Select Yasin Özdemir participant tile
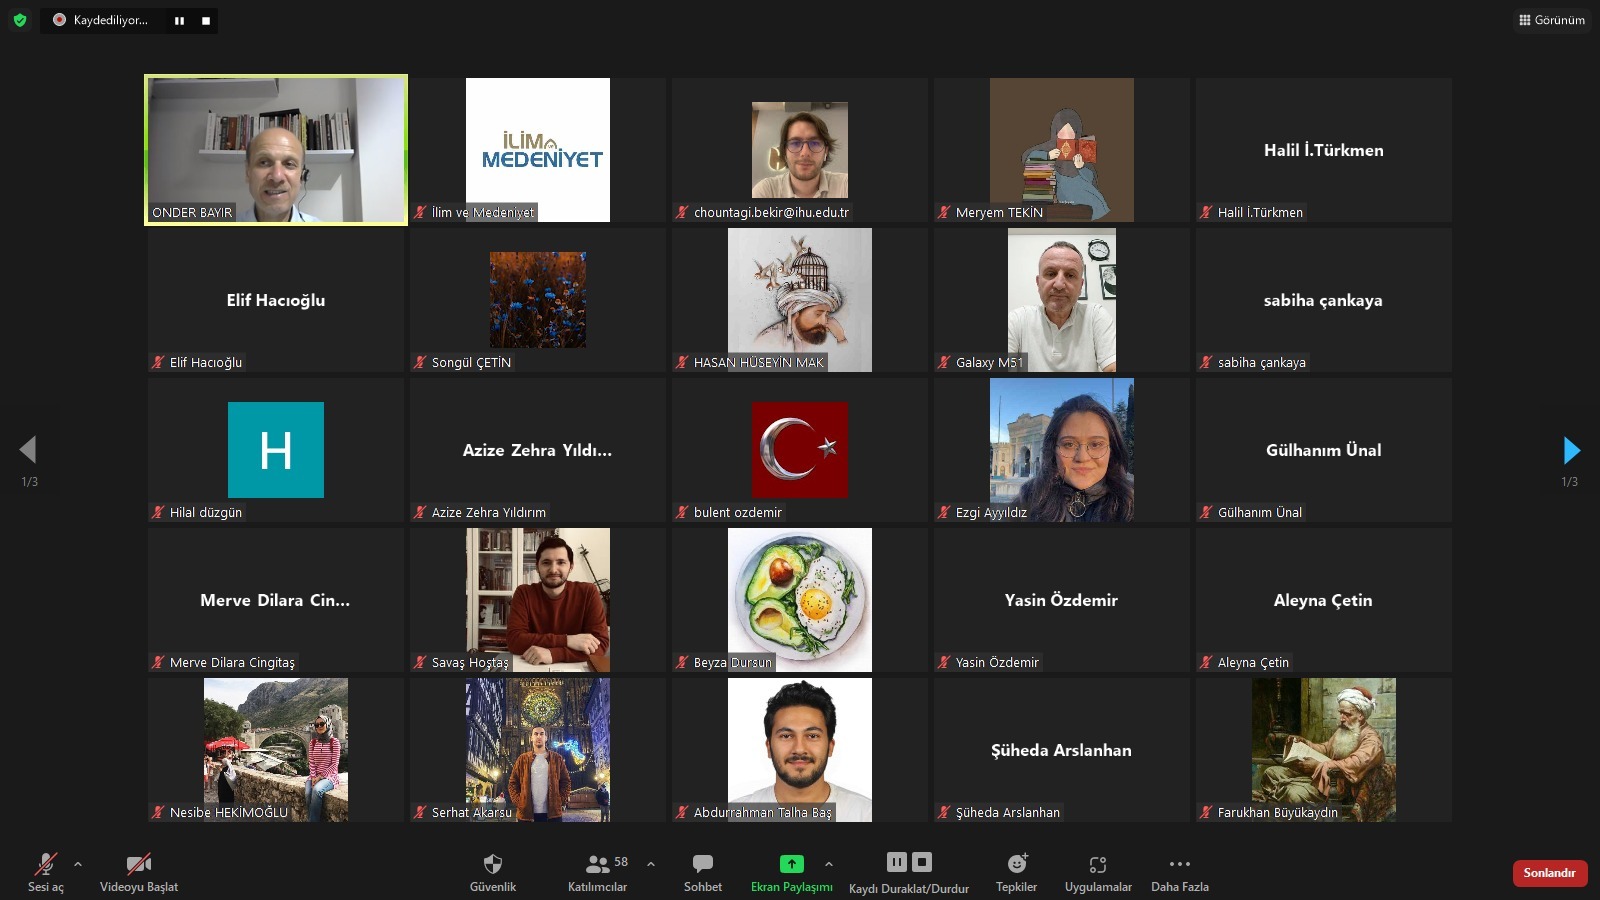Image resolution: width=1600 pixels, height=900 pixels. coord(1062,600)
